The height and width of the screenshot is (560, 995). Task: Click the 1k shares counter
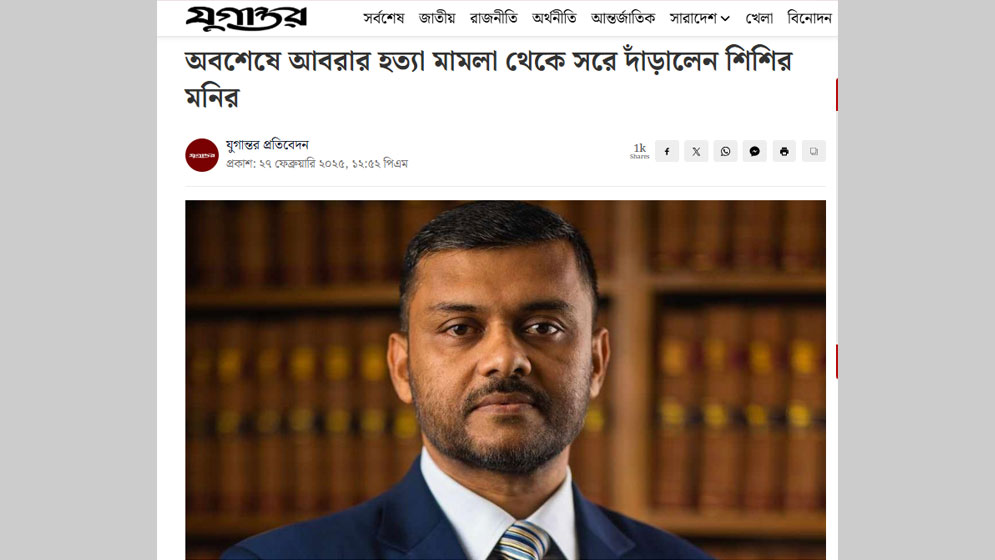pos(640,151)
